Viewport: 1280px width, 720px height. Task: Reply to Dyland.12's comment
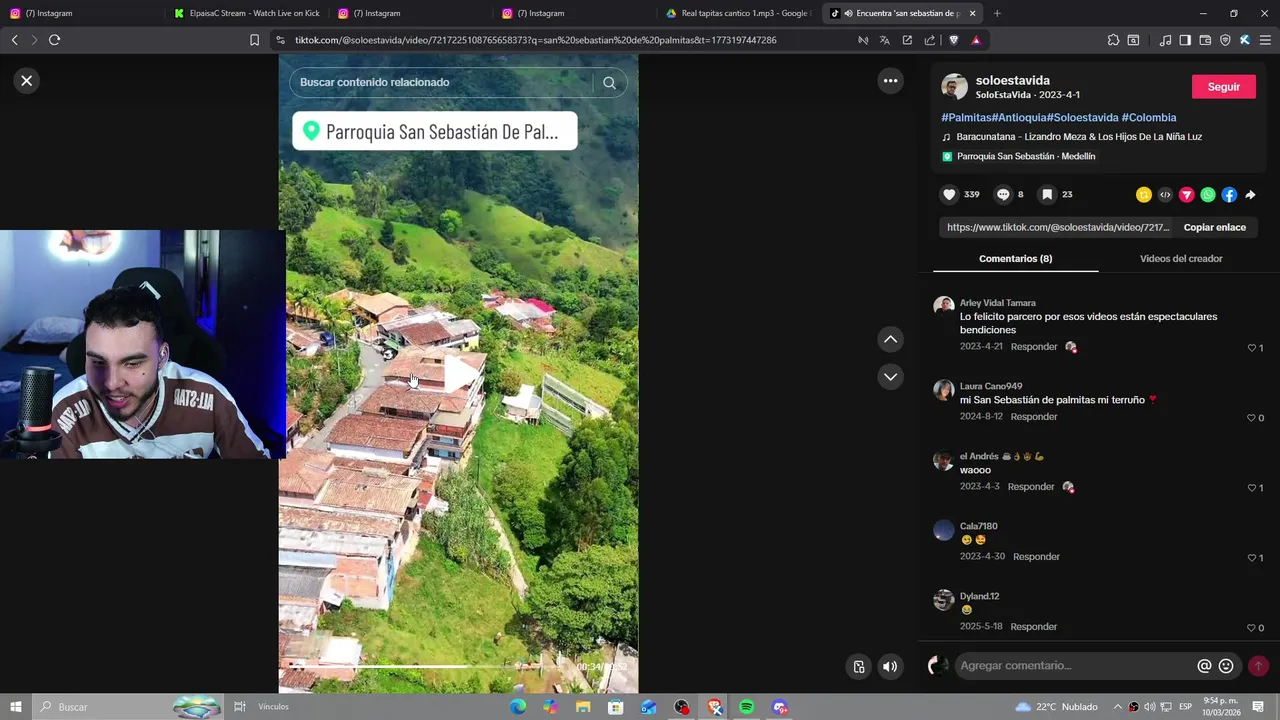point(1034,627)
